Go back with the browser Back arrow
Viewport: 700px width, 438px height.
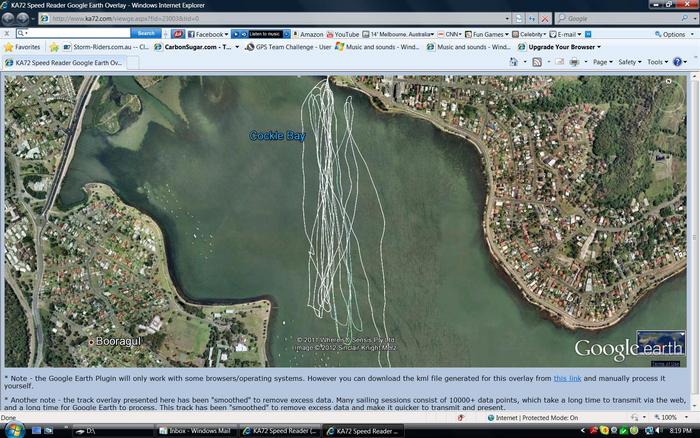tap(7, 19)
